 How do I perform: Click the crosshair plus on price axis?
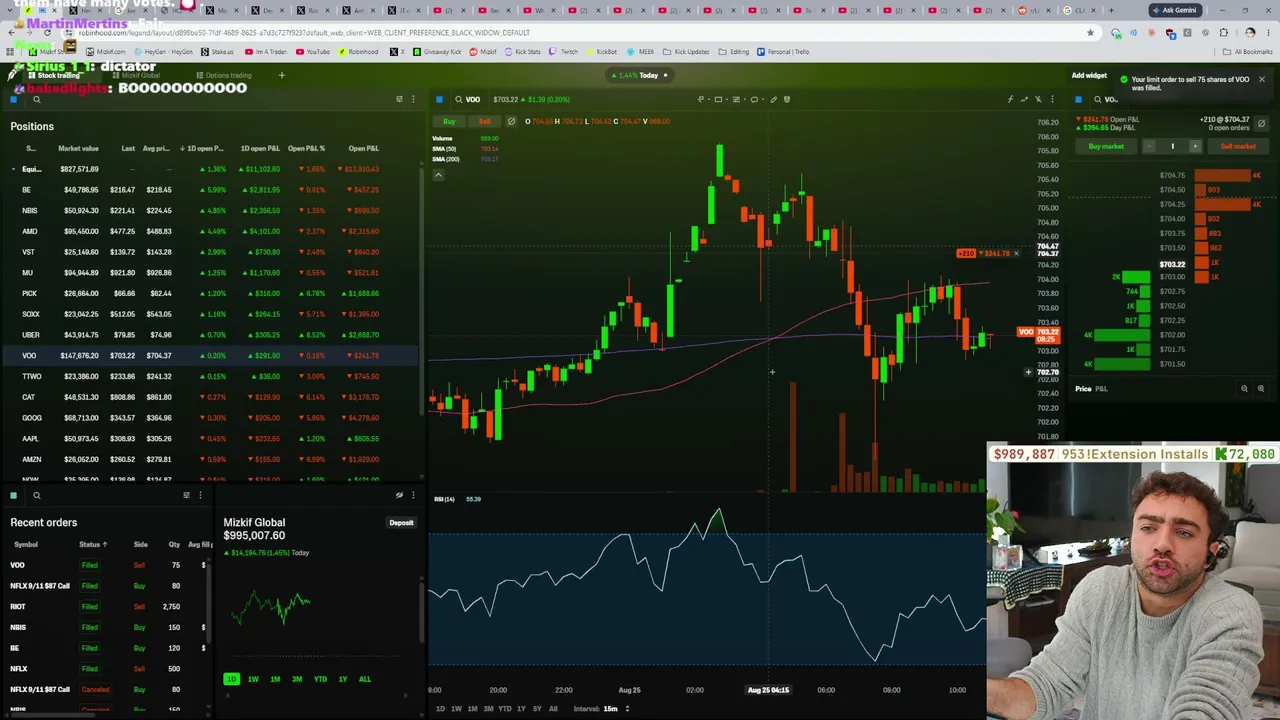click(1028, 372)
